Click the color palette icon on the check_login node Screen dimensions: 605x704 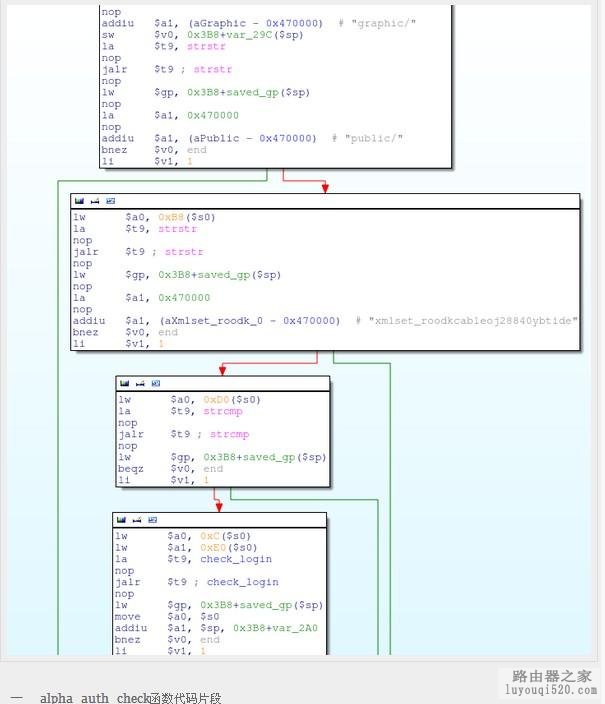pyautogui.click(x=121, y=520)
